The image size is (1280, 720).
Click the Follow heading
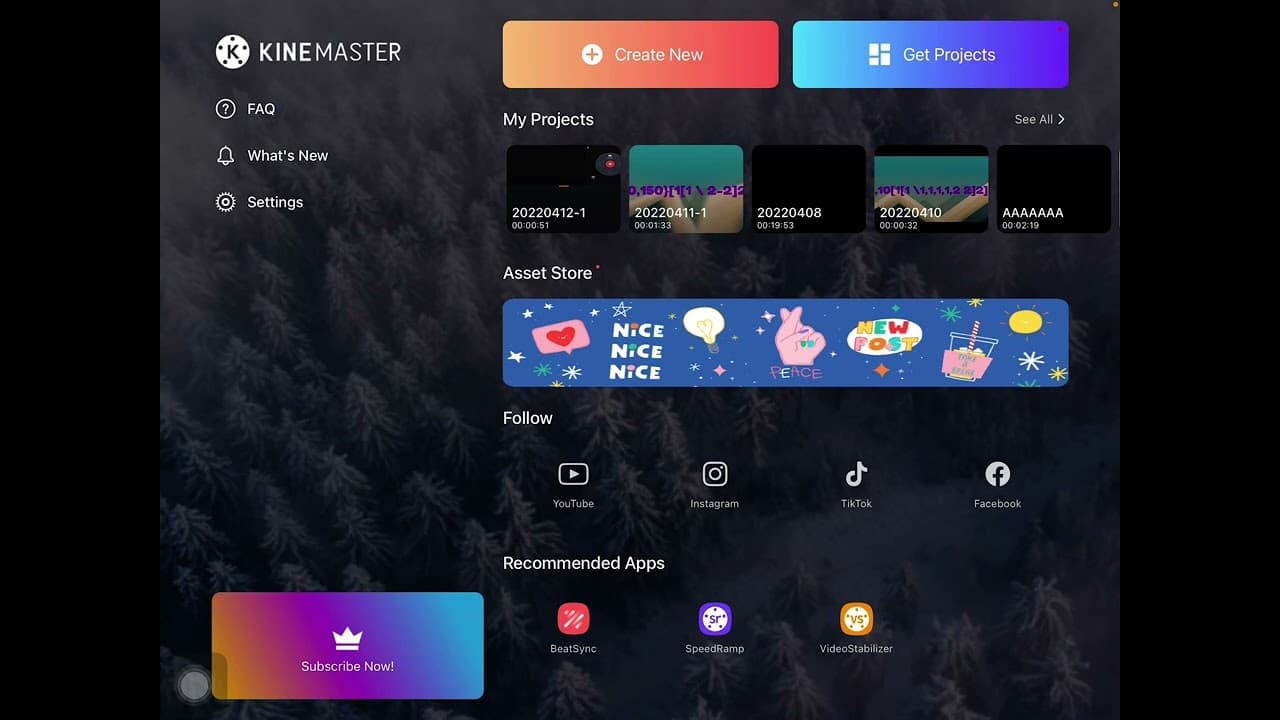point(528,418)
